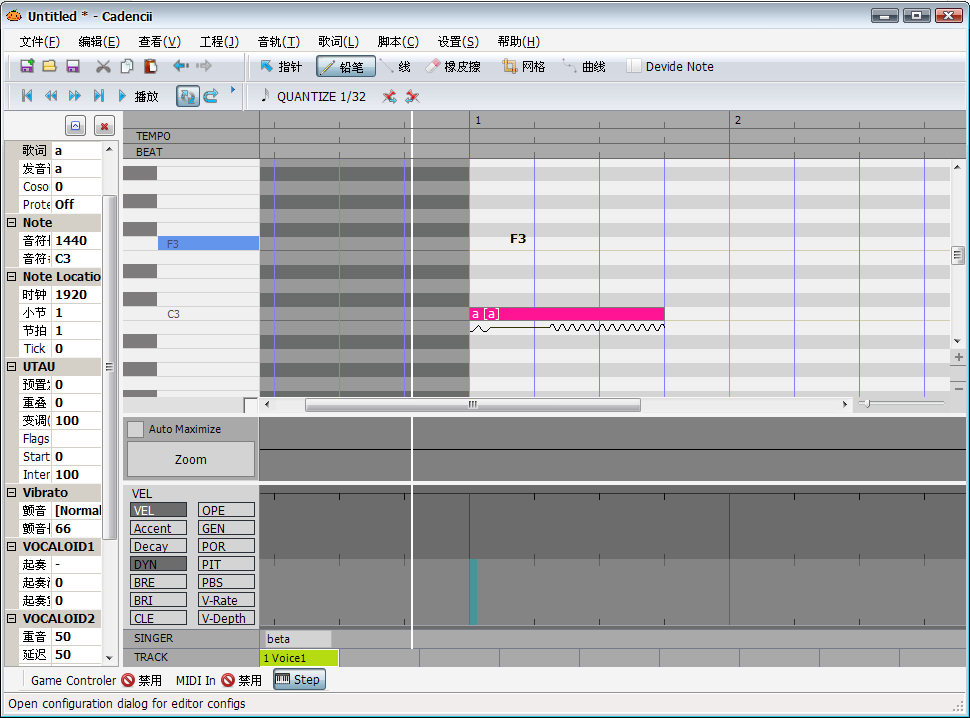Collapse the Vibrato property group
This screenshot has width=970, height=718.
[x=12, y=493]
